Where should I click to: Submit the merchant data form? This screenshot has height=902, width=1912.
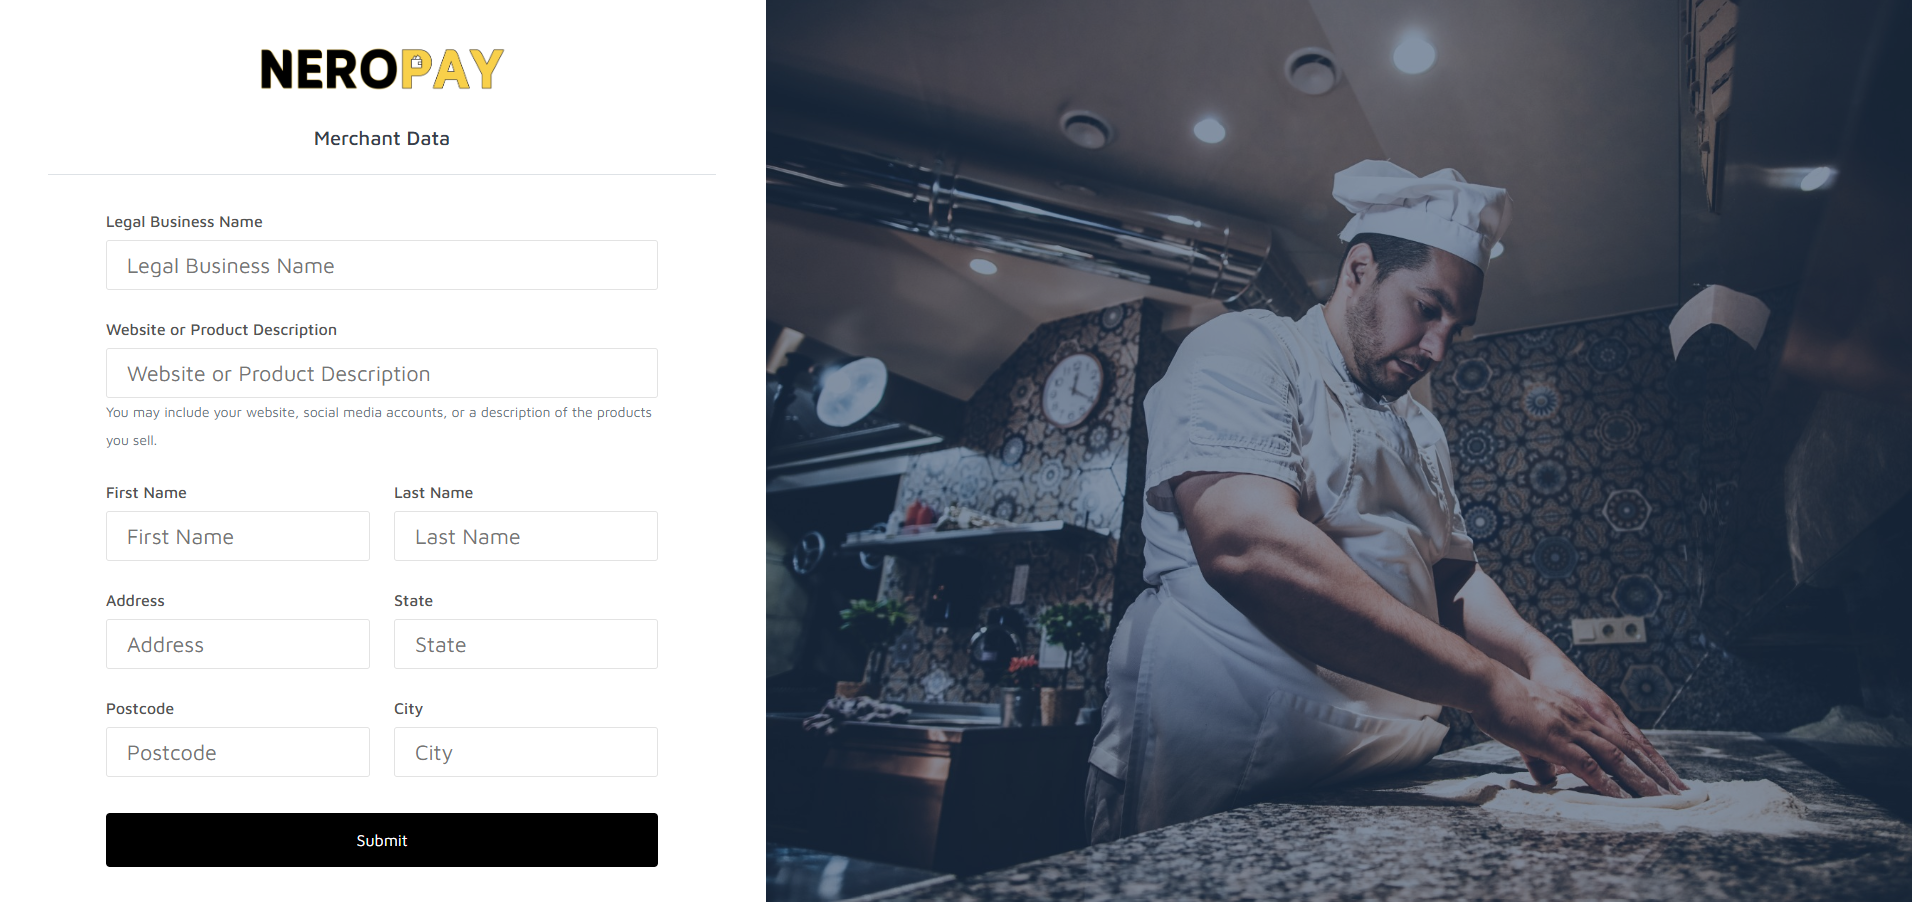[382, 840]
